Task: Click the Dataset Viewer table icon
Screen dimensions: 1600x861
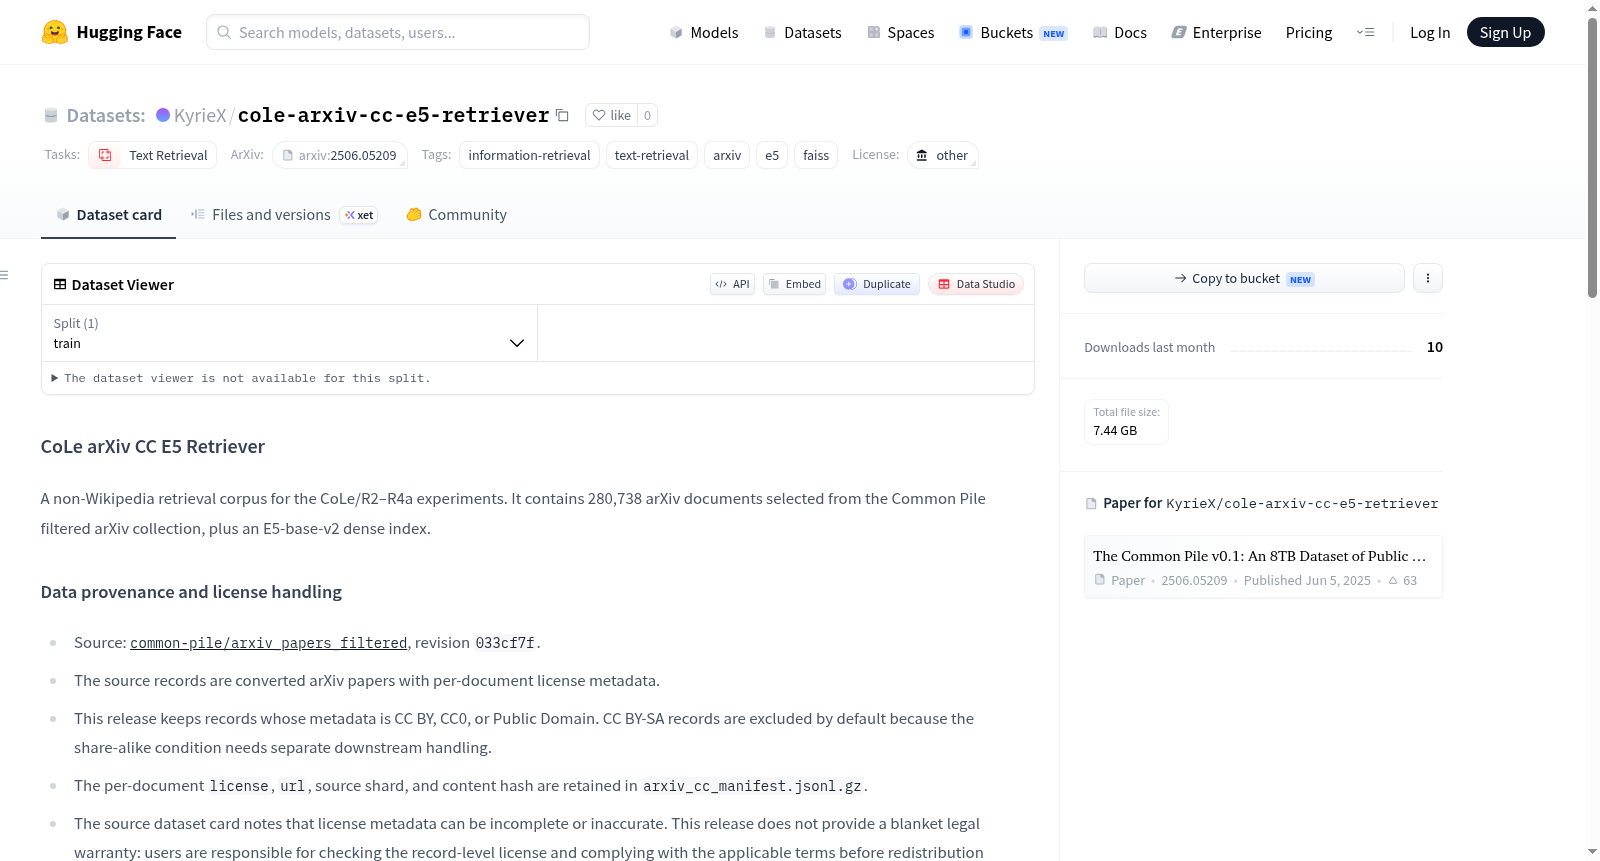Action: pyautogui.click(x=60, y=284)
